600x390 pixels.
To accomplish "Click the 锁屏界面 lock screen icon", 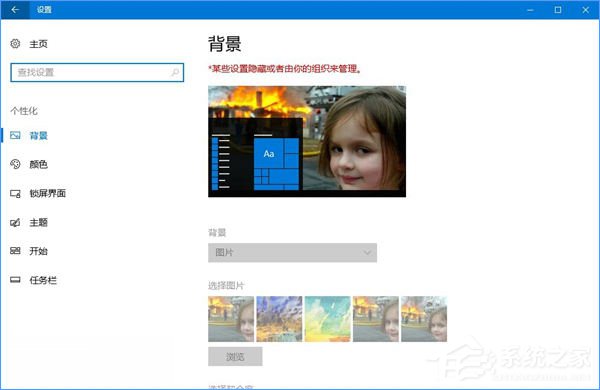I will point(15,194).
